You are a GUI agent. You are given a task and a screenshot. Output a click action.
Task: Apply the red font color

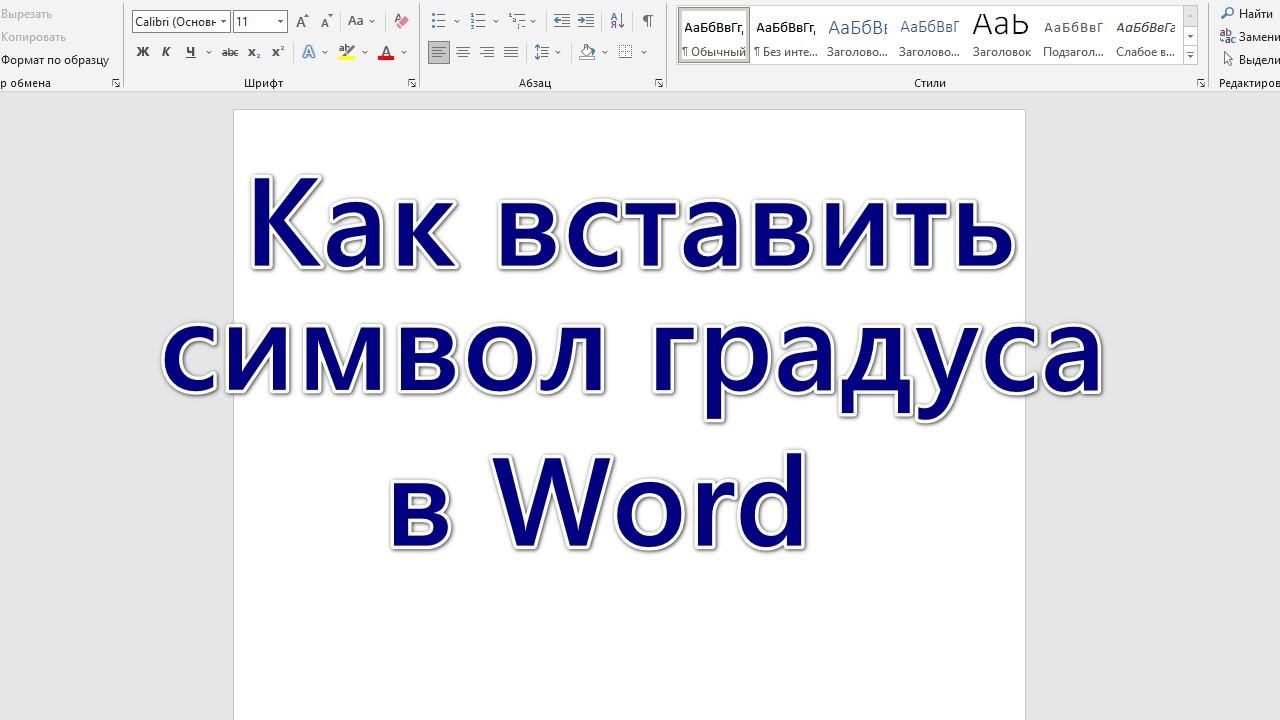(386, 52)
